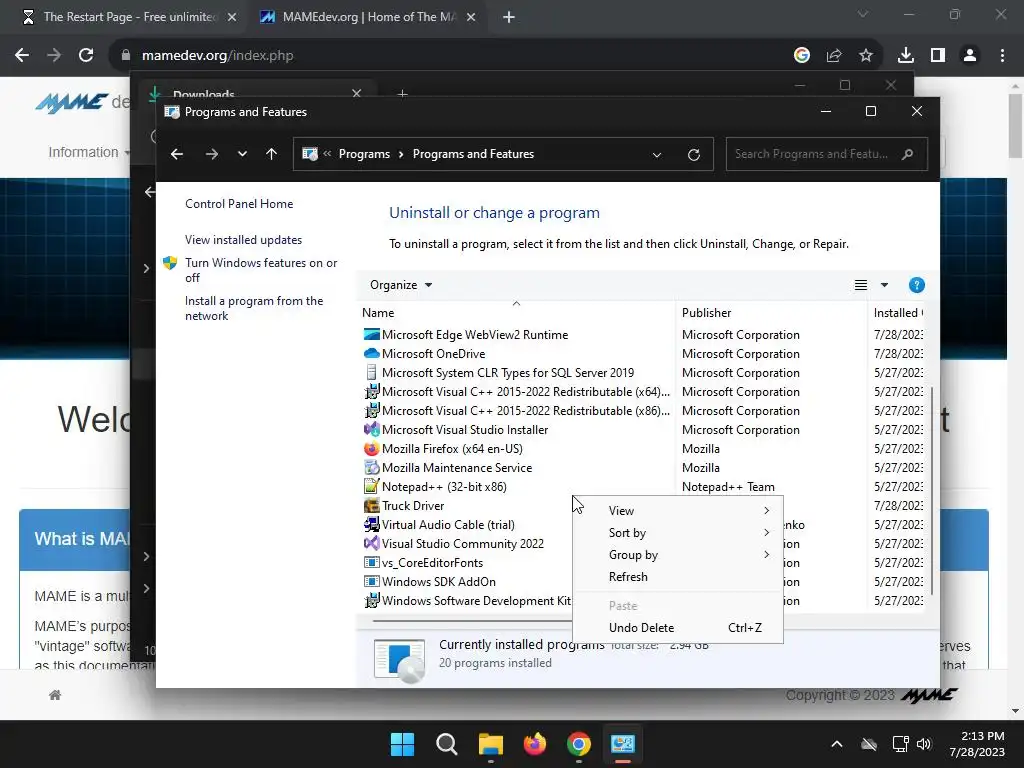Click the Truck Driver program icon
The width and height of the screenshot is (1024, 768).
point(372,505)
